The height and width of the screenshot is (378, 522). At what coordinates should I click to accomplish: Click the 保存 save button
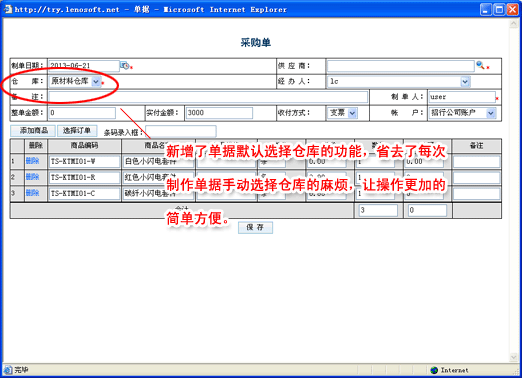[x=255, y=227]
